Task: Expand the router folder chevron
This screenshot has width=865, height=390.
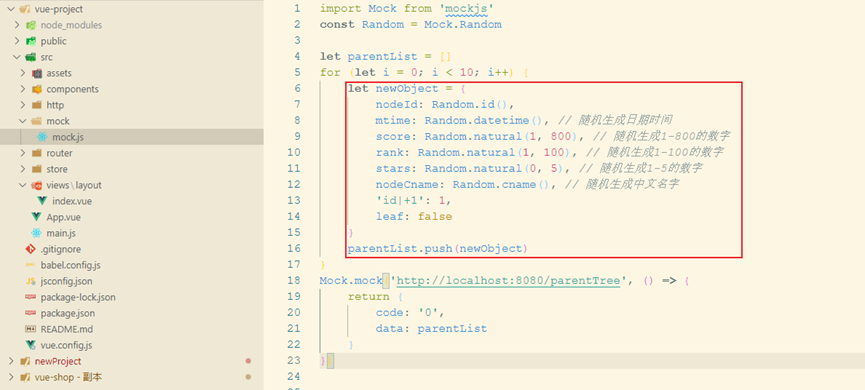Action: coord(23,153)
